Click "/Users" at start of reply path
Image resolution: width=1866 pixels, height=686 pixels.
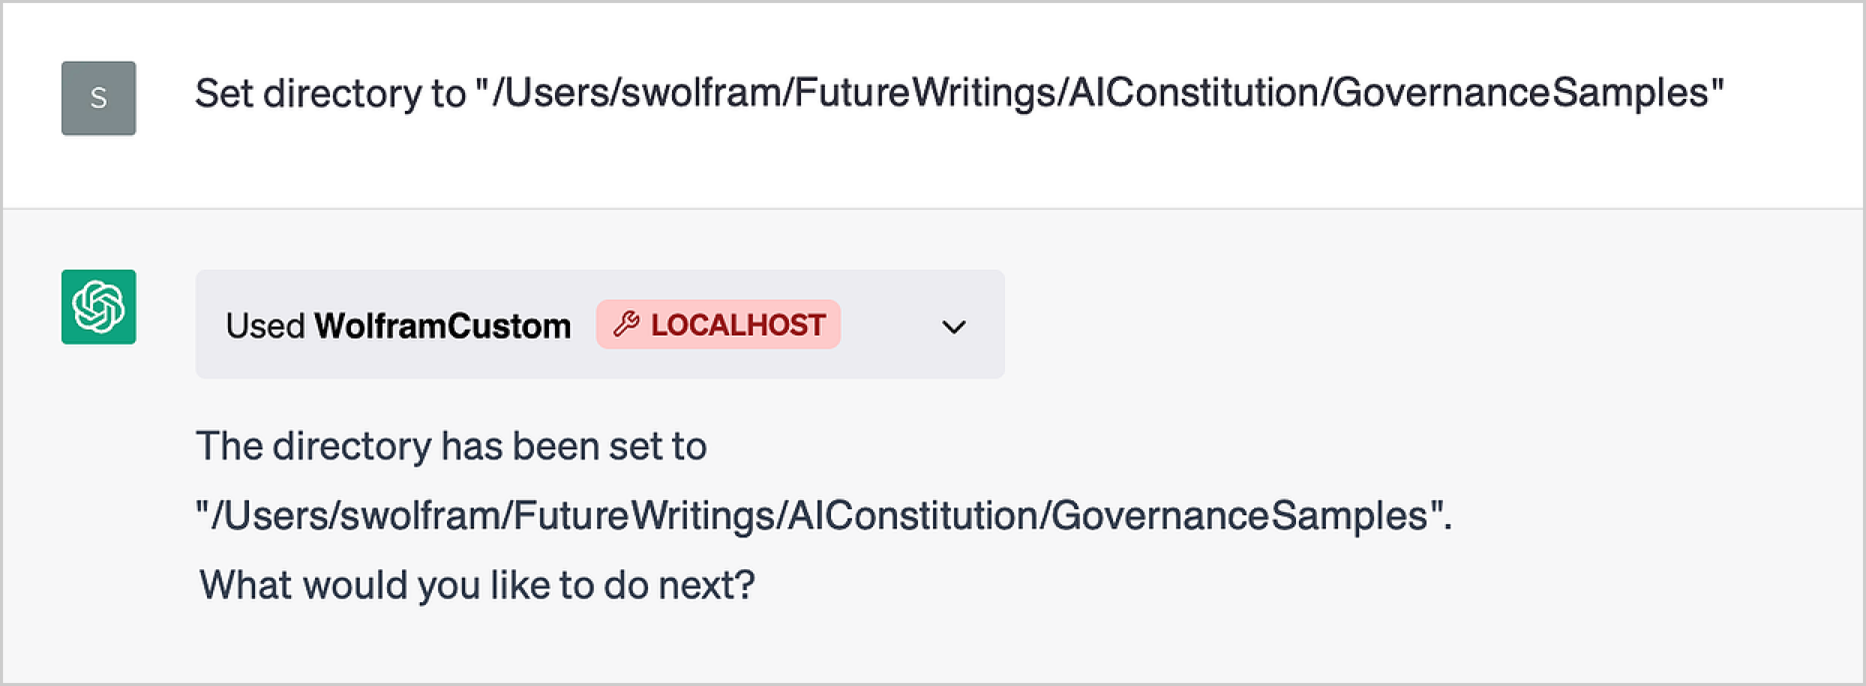[269, 516]
